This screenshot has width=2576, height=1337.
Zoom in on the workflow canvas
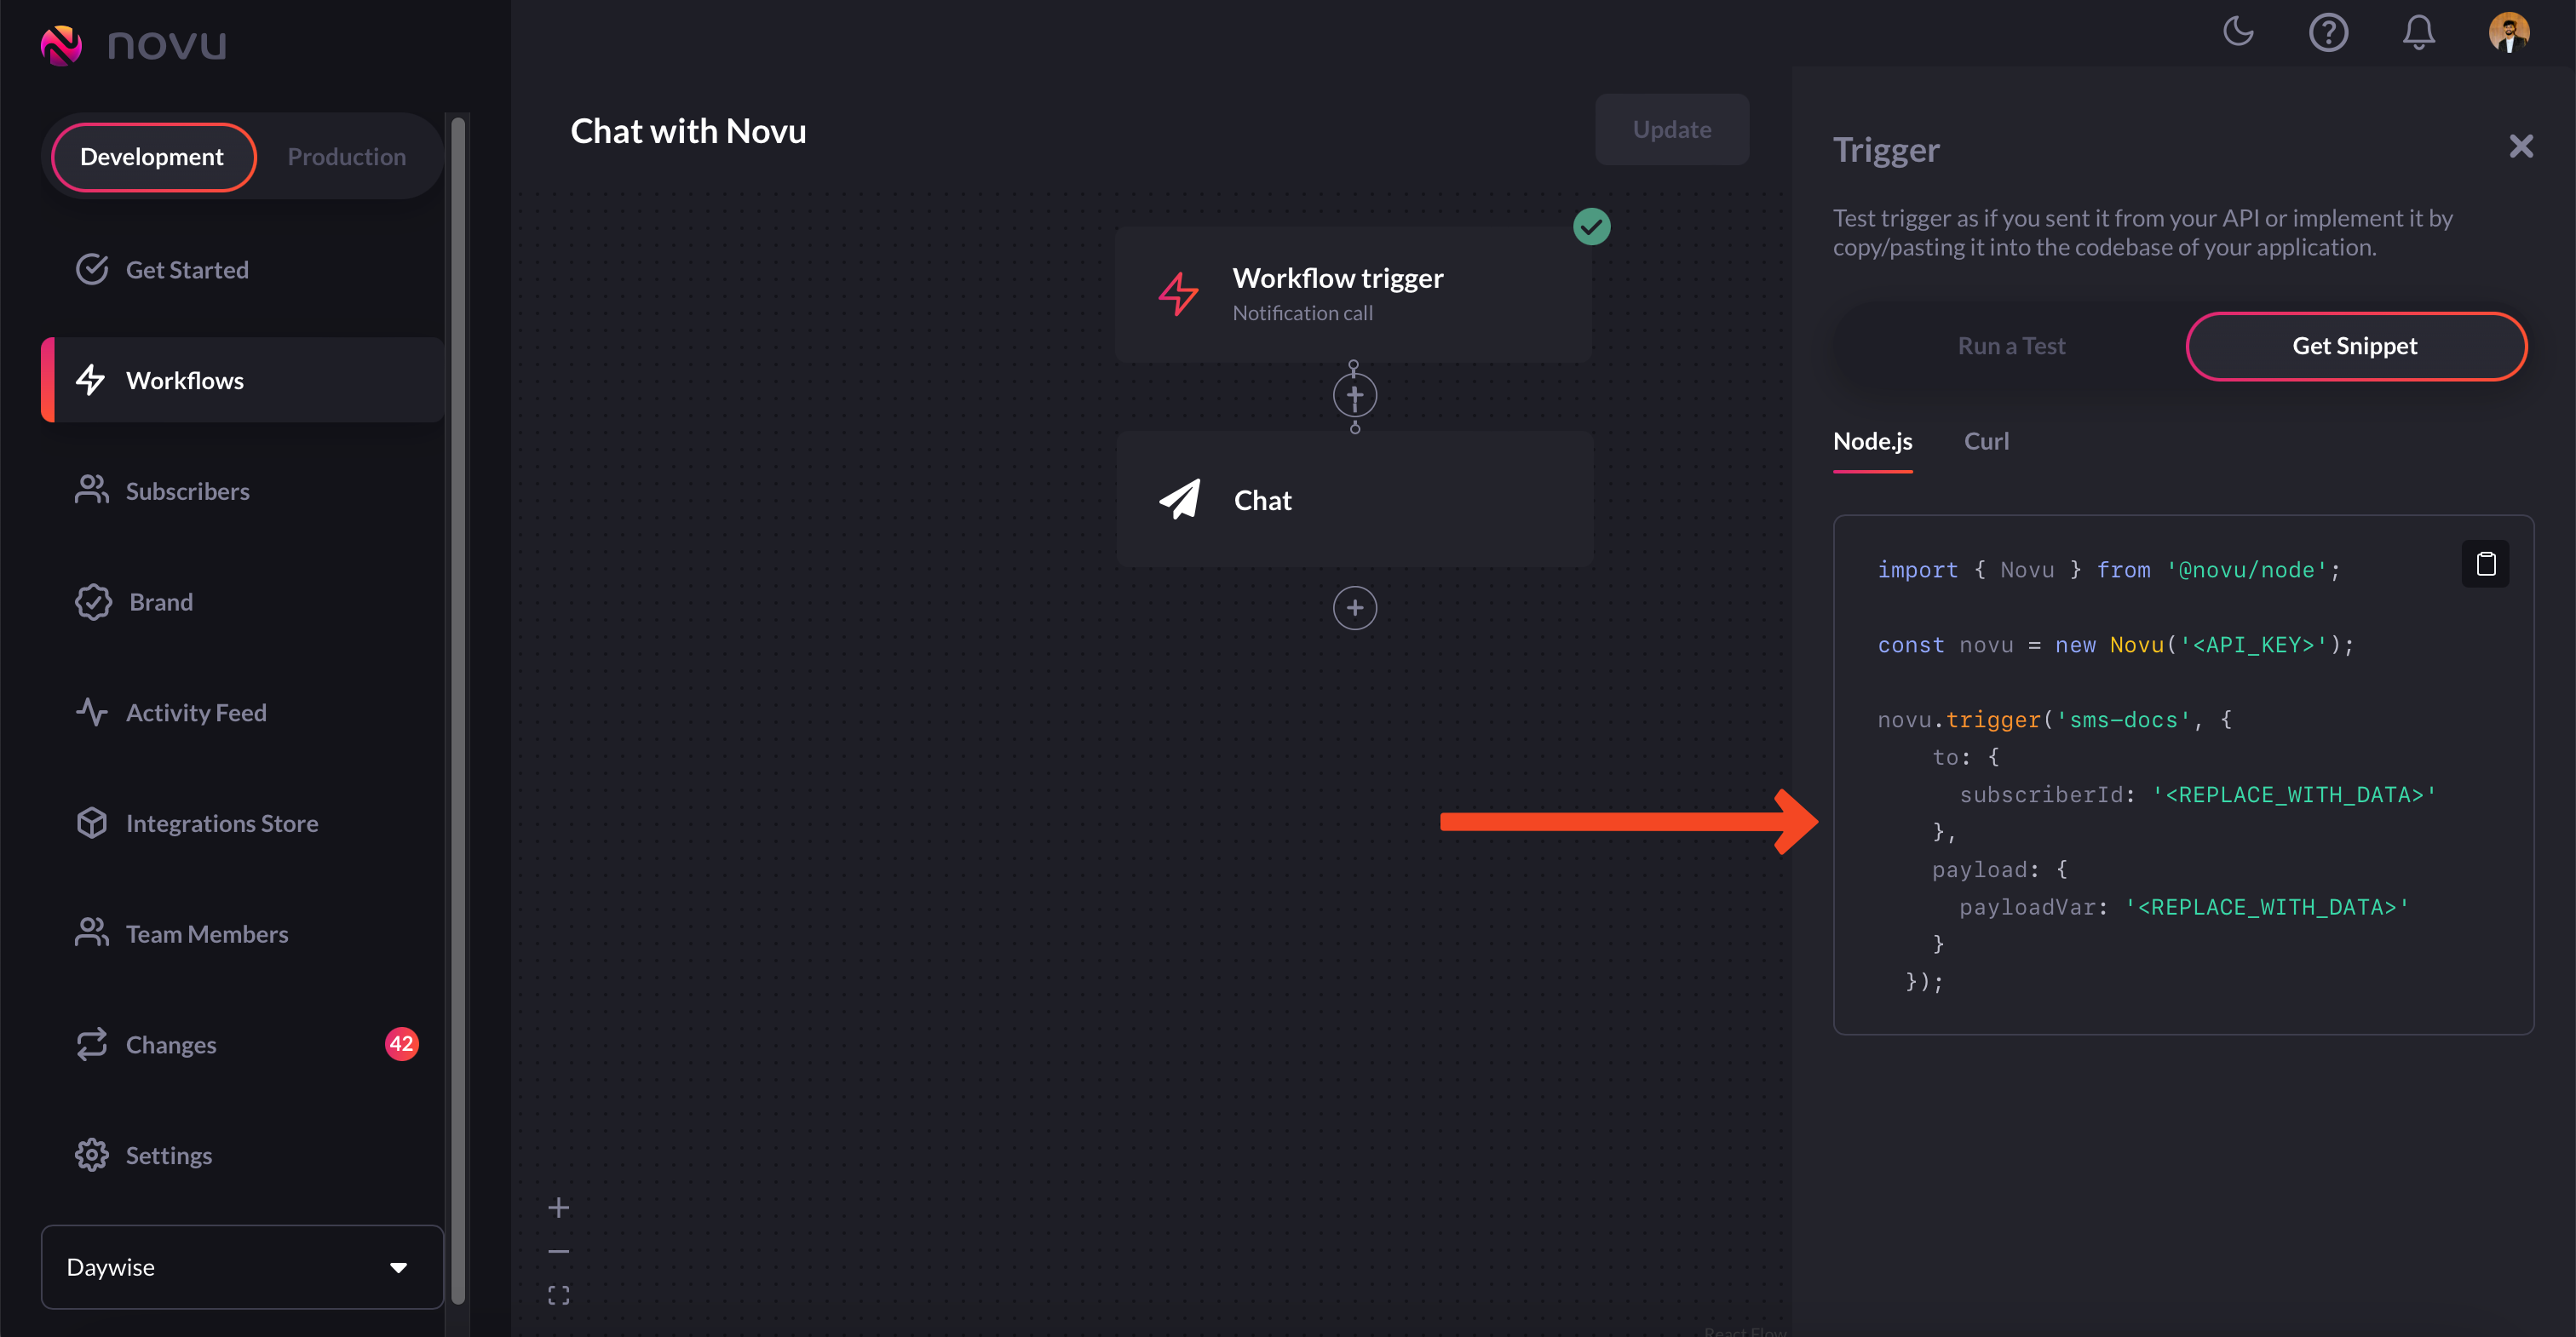pyautogui.click(x=559, y=1208)
